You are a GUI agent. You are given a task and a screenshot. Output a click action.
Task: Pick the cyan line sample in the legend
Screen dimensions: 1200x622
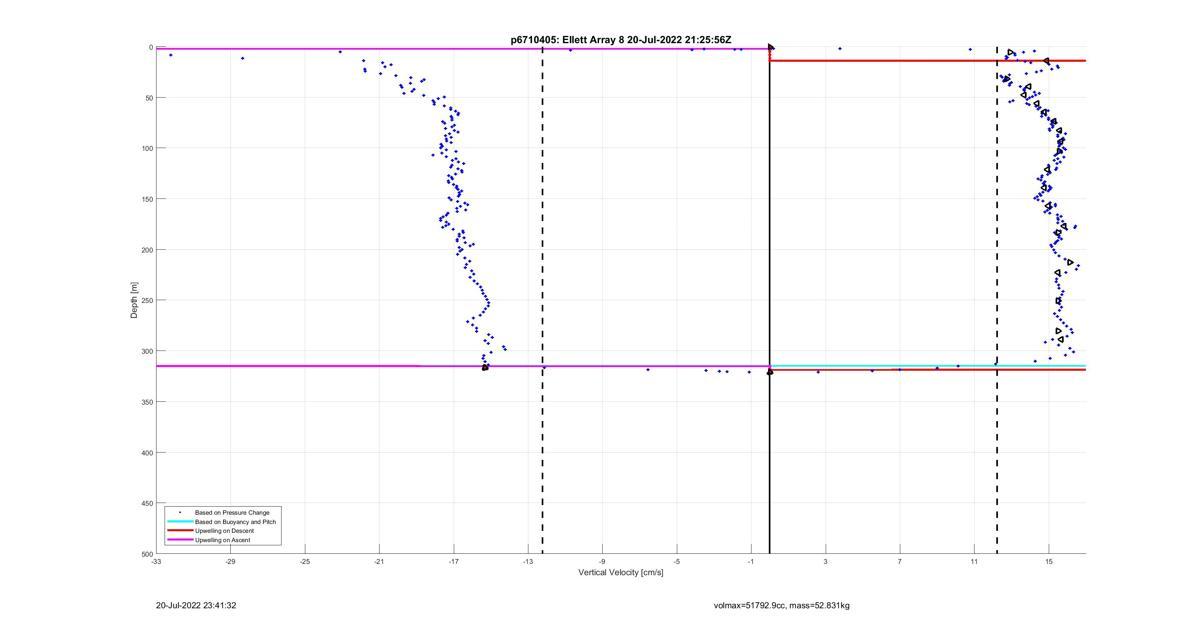[x=180, y=522]
